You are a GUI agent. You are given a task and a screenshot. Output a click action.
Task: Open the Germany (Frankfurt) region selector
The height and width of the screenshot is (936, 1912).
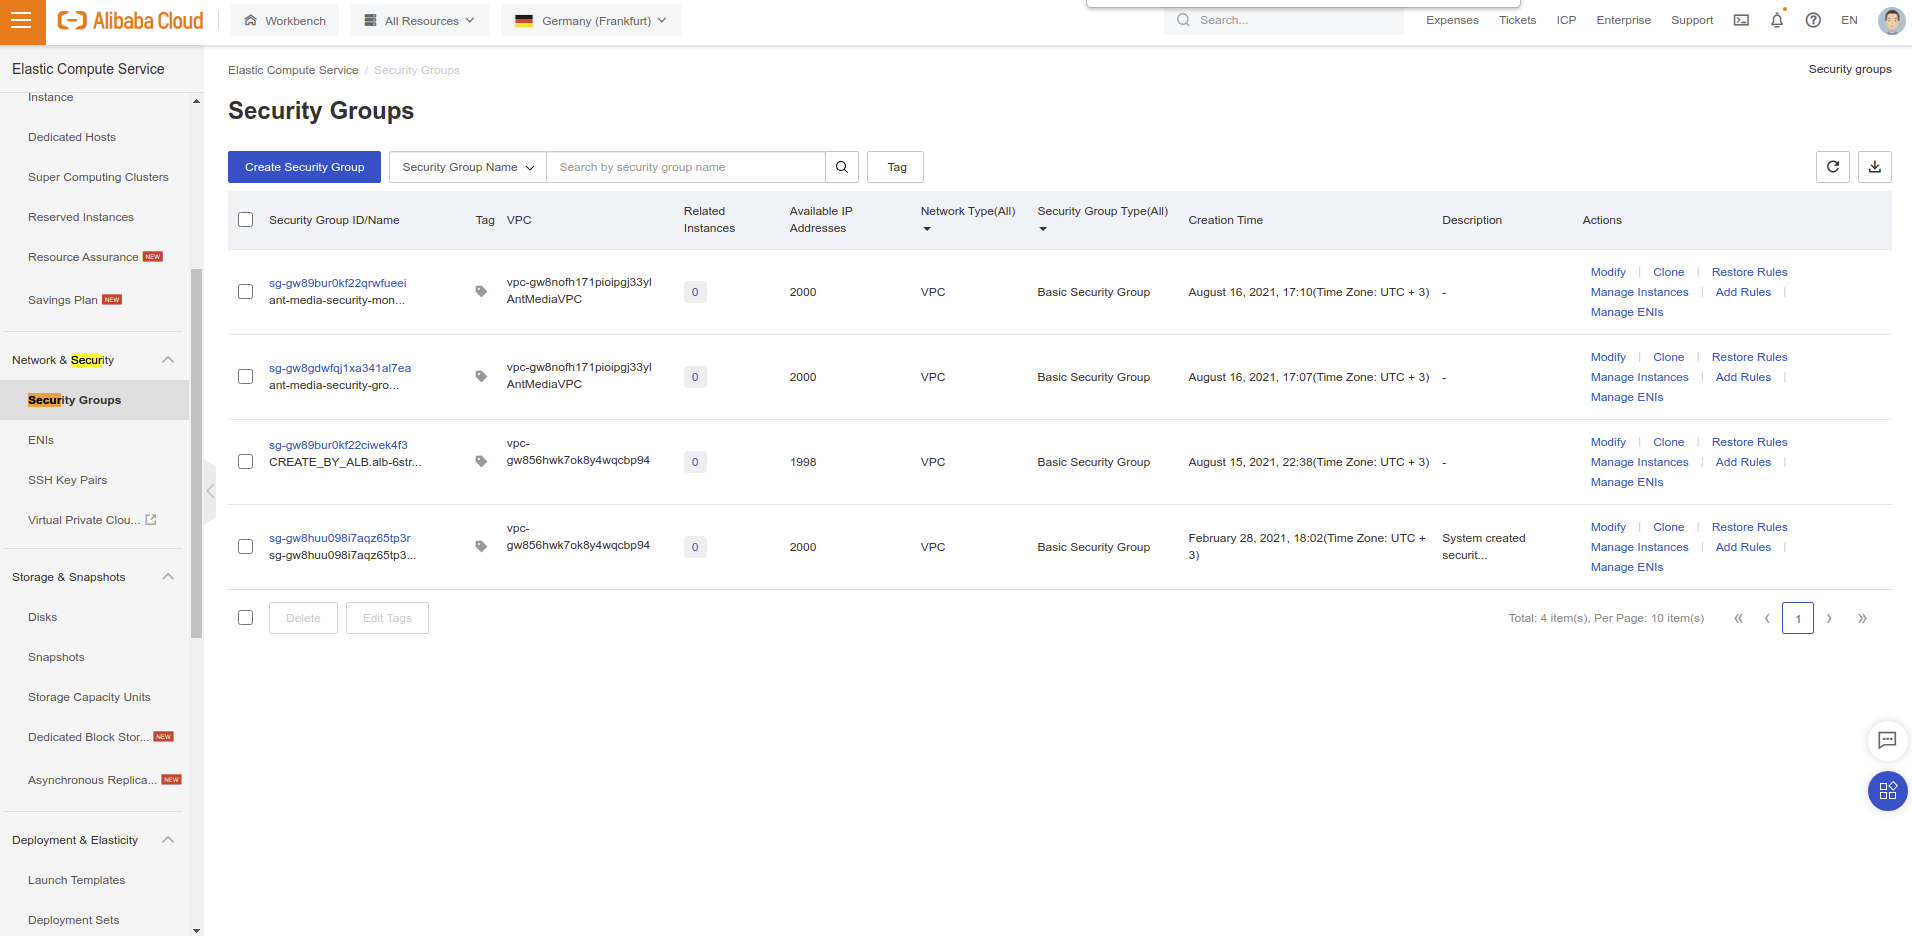click(x=591, y=20)
